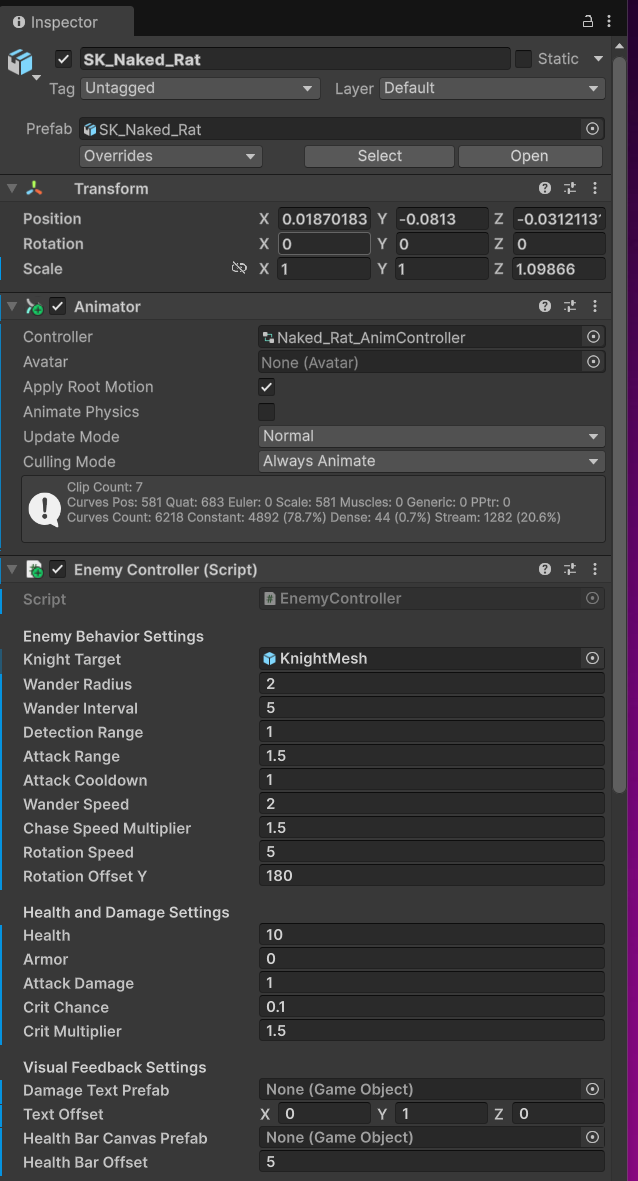Open the Culling Mode dropdown
The height and width of the screenshot is (1181, 638).
[x=431, y=461]
